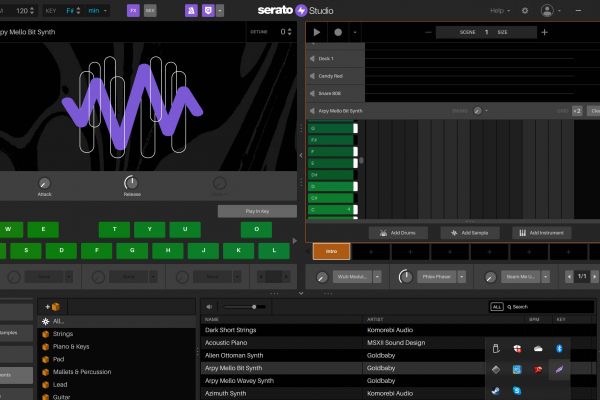Open the user account profile icon

547,10
